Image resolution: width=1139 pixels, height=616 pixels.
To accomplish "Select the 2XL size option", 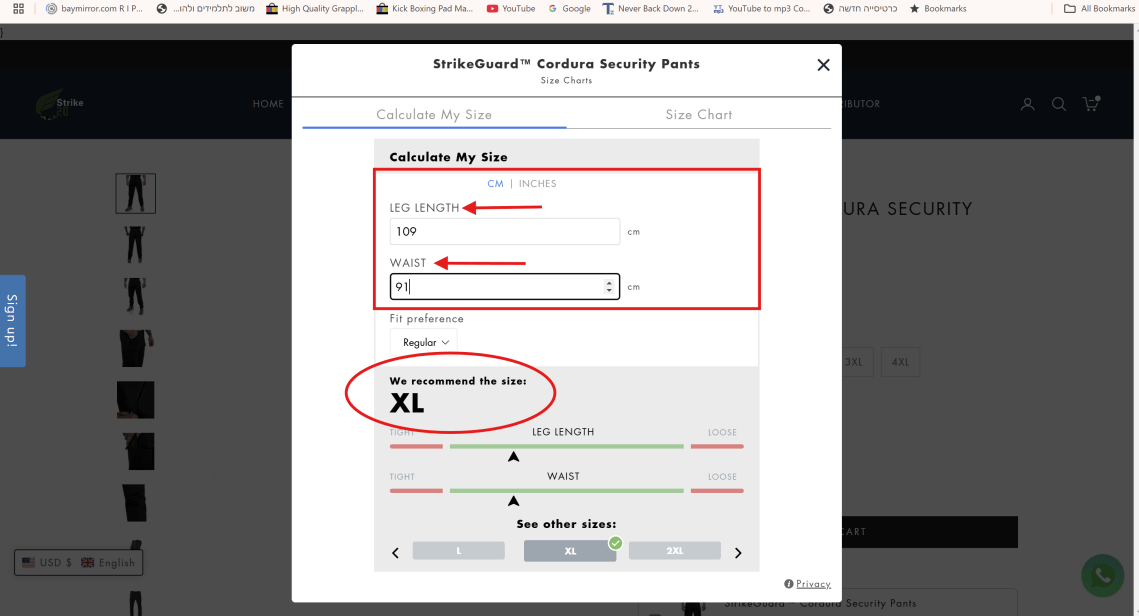I will 675,551.
